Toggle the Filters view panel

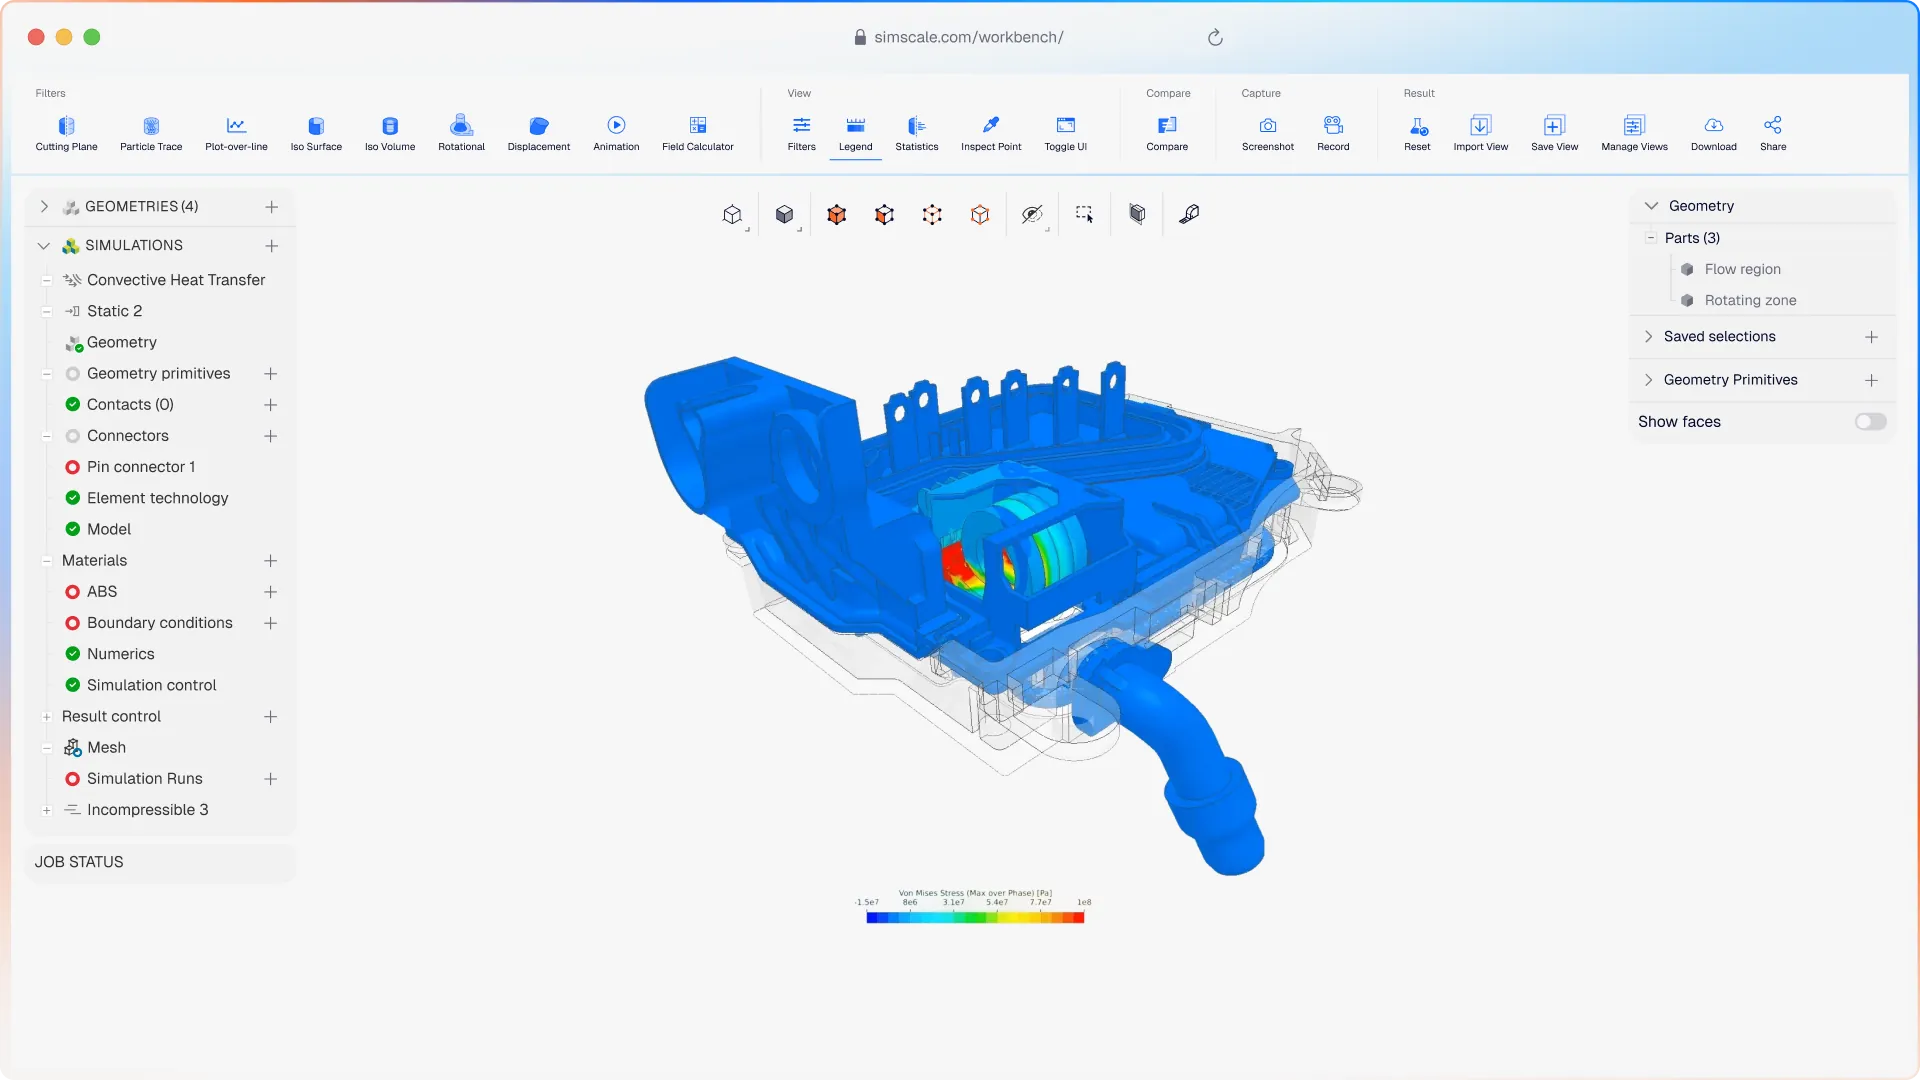pos(802,133)
